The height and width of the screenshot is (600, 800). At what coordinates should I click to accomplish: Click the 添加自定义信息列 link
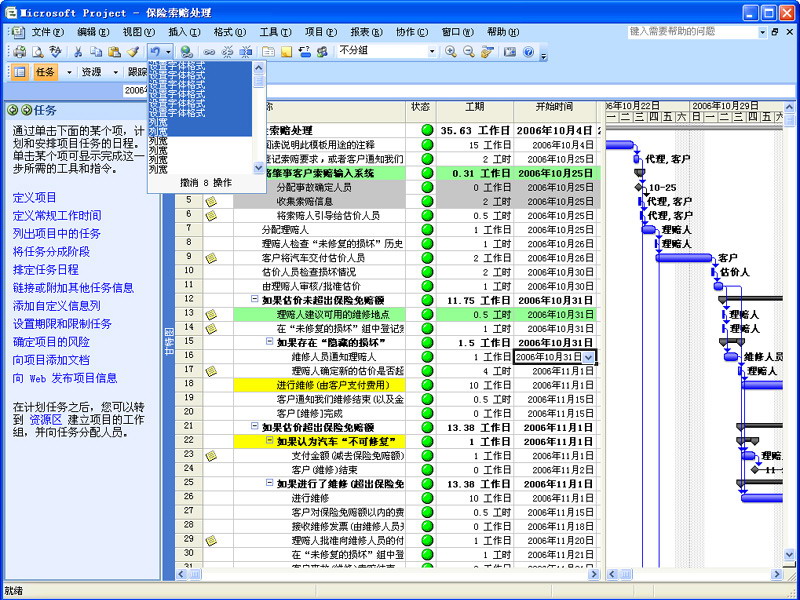coord(56,306)
